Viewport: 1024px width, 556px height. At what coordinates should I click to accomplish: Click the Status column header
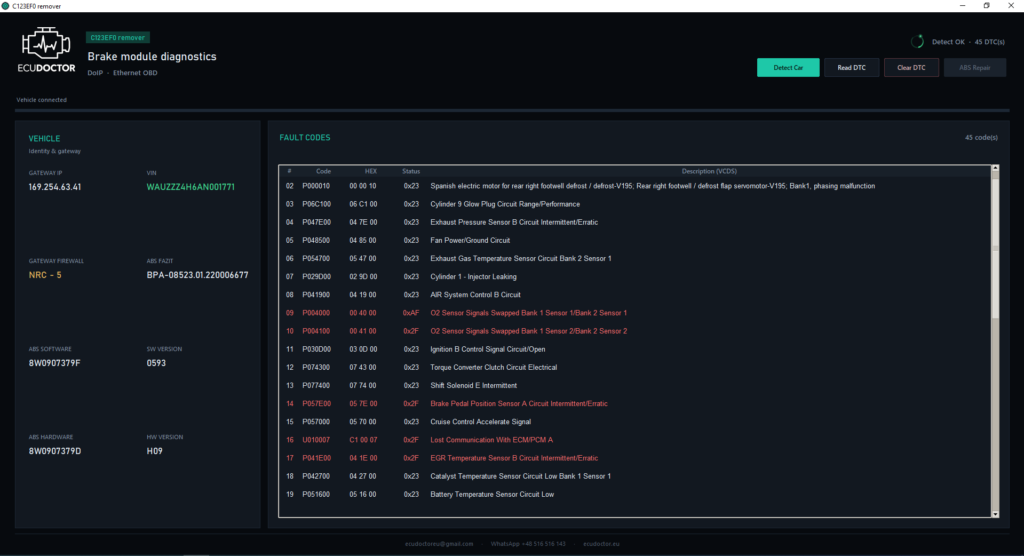point(411,171)
